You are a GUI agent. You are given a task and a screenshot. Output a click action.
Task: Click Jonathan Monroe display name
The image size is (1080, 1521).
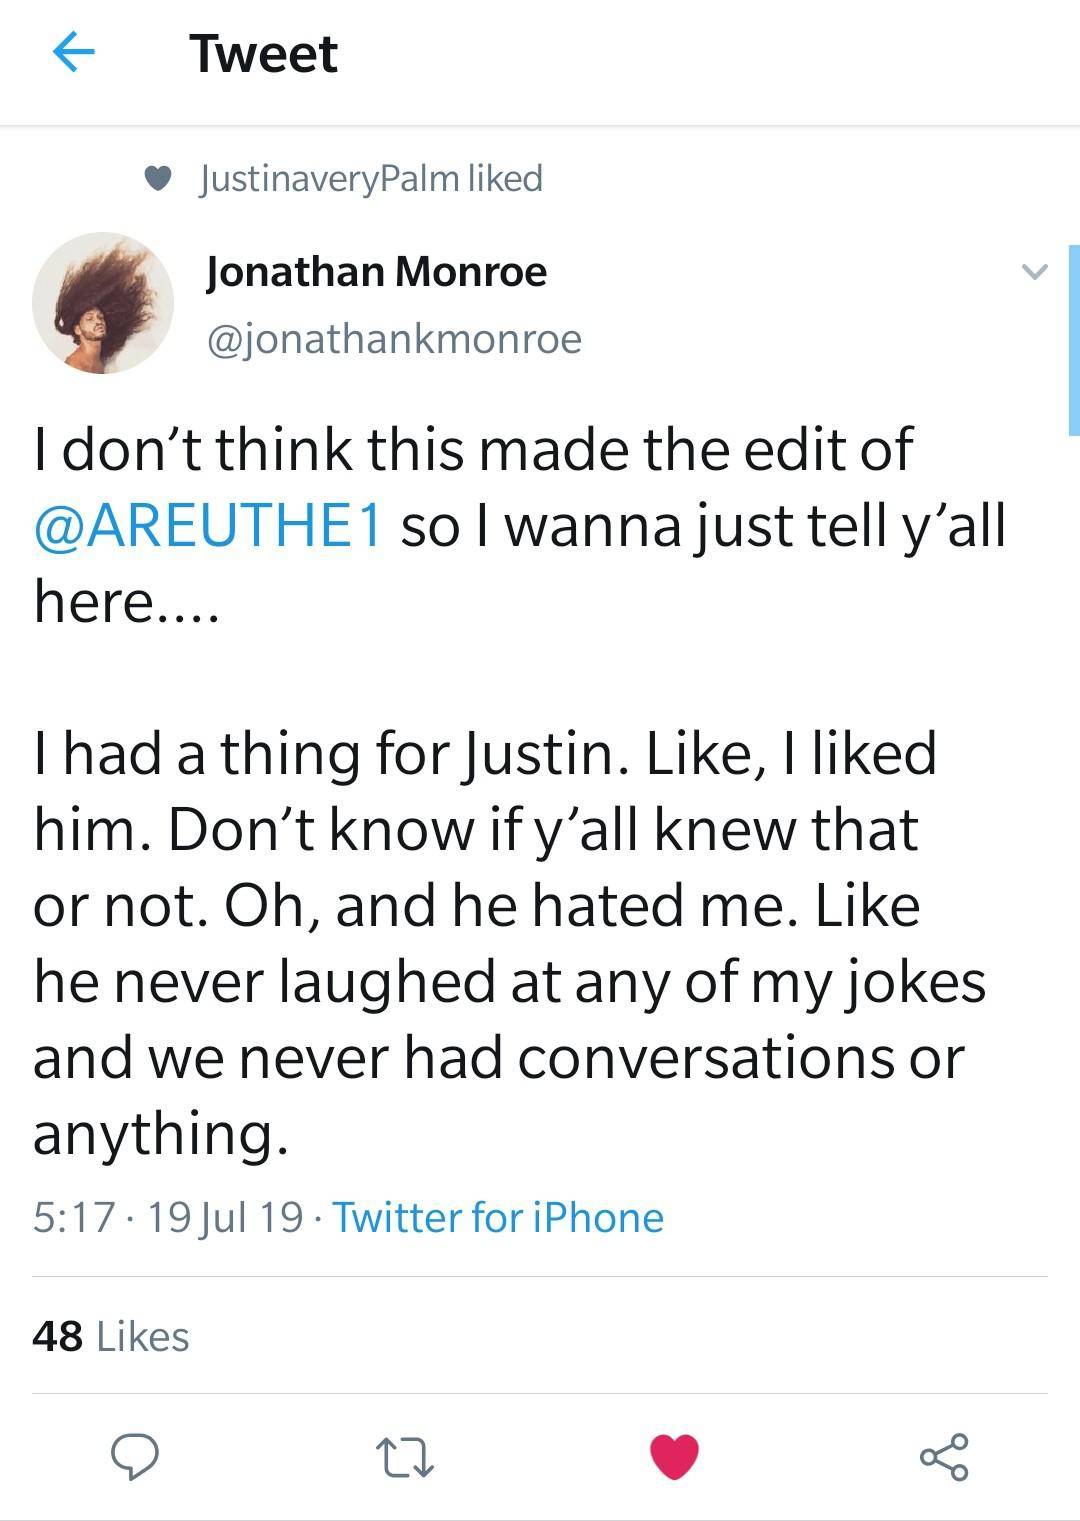[x=375, y=270]
